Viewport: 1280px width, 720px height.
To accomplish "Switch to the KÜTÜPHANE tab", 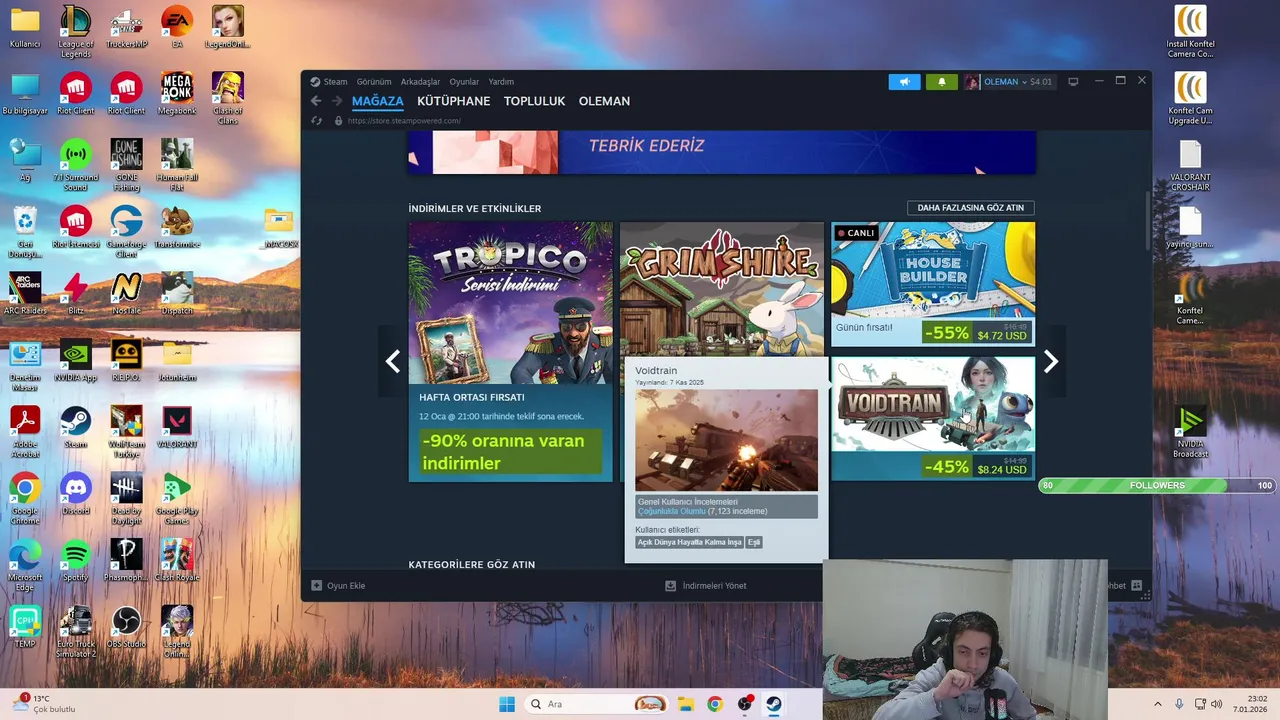I will (x=454, y=101).
